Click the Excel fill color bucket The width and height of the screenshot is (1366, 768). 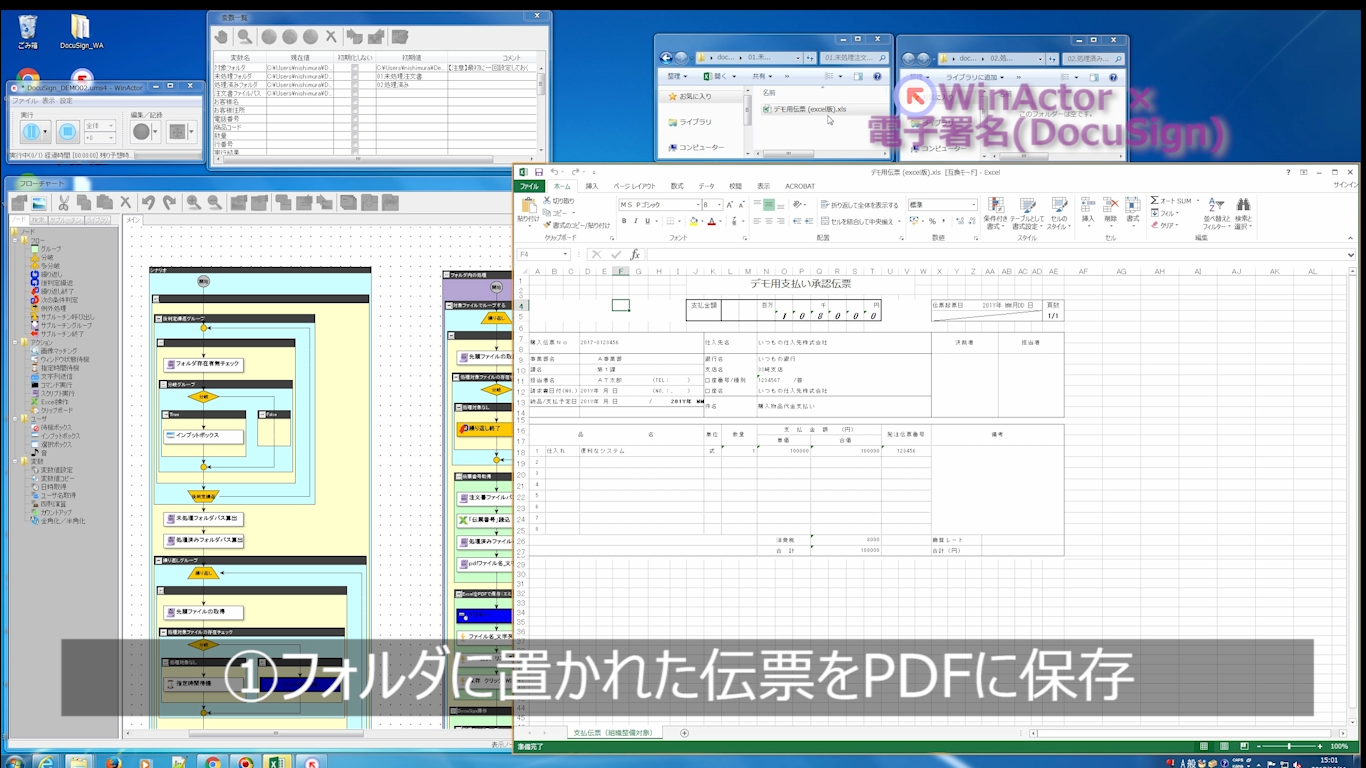pyautogui.click(x=694, y=221)
